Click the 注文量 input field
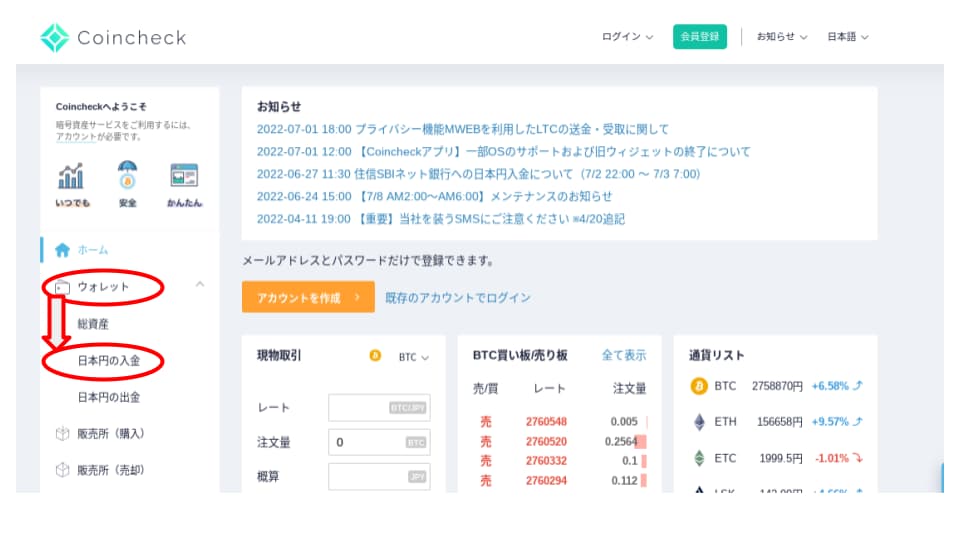Screen dimensions: 960x540 379,442
